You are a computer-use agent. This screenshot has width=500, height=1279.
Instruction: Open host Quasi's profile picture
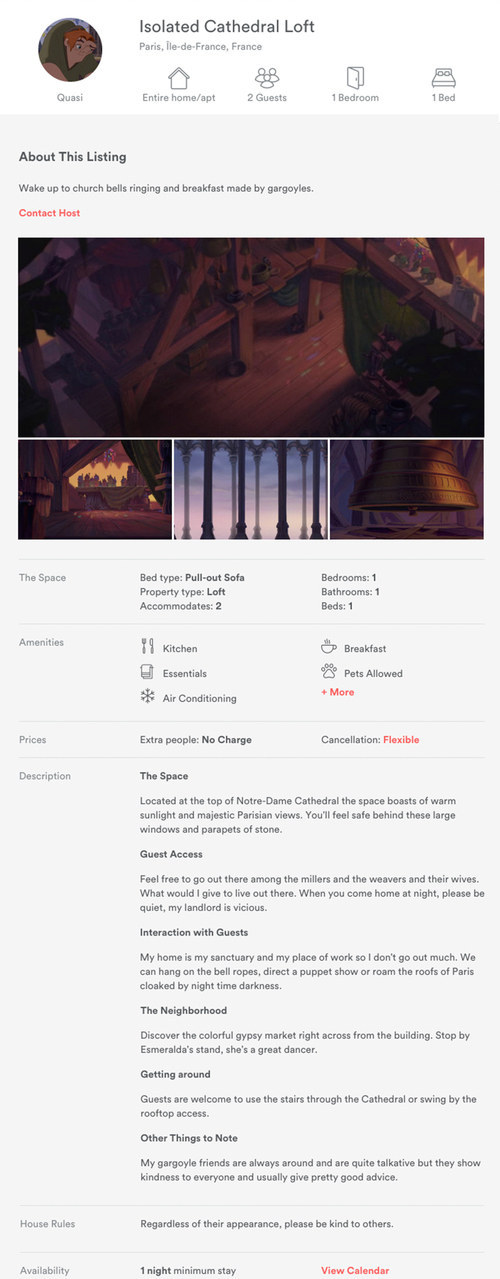pyautogui.click(x=70, y=50)
